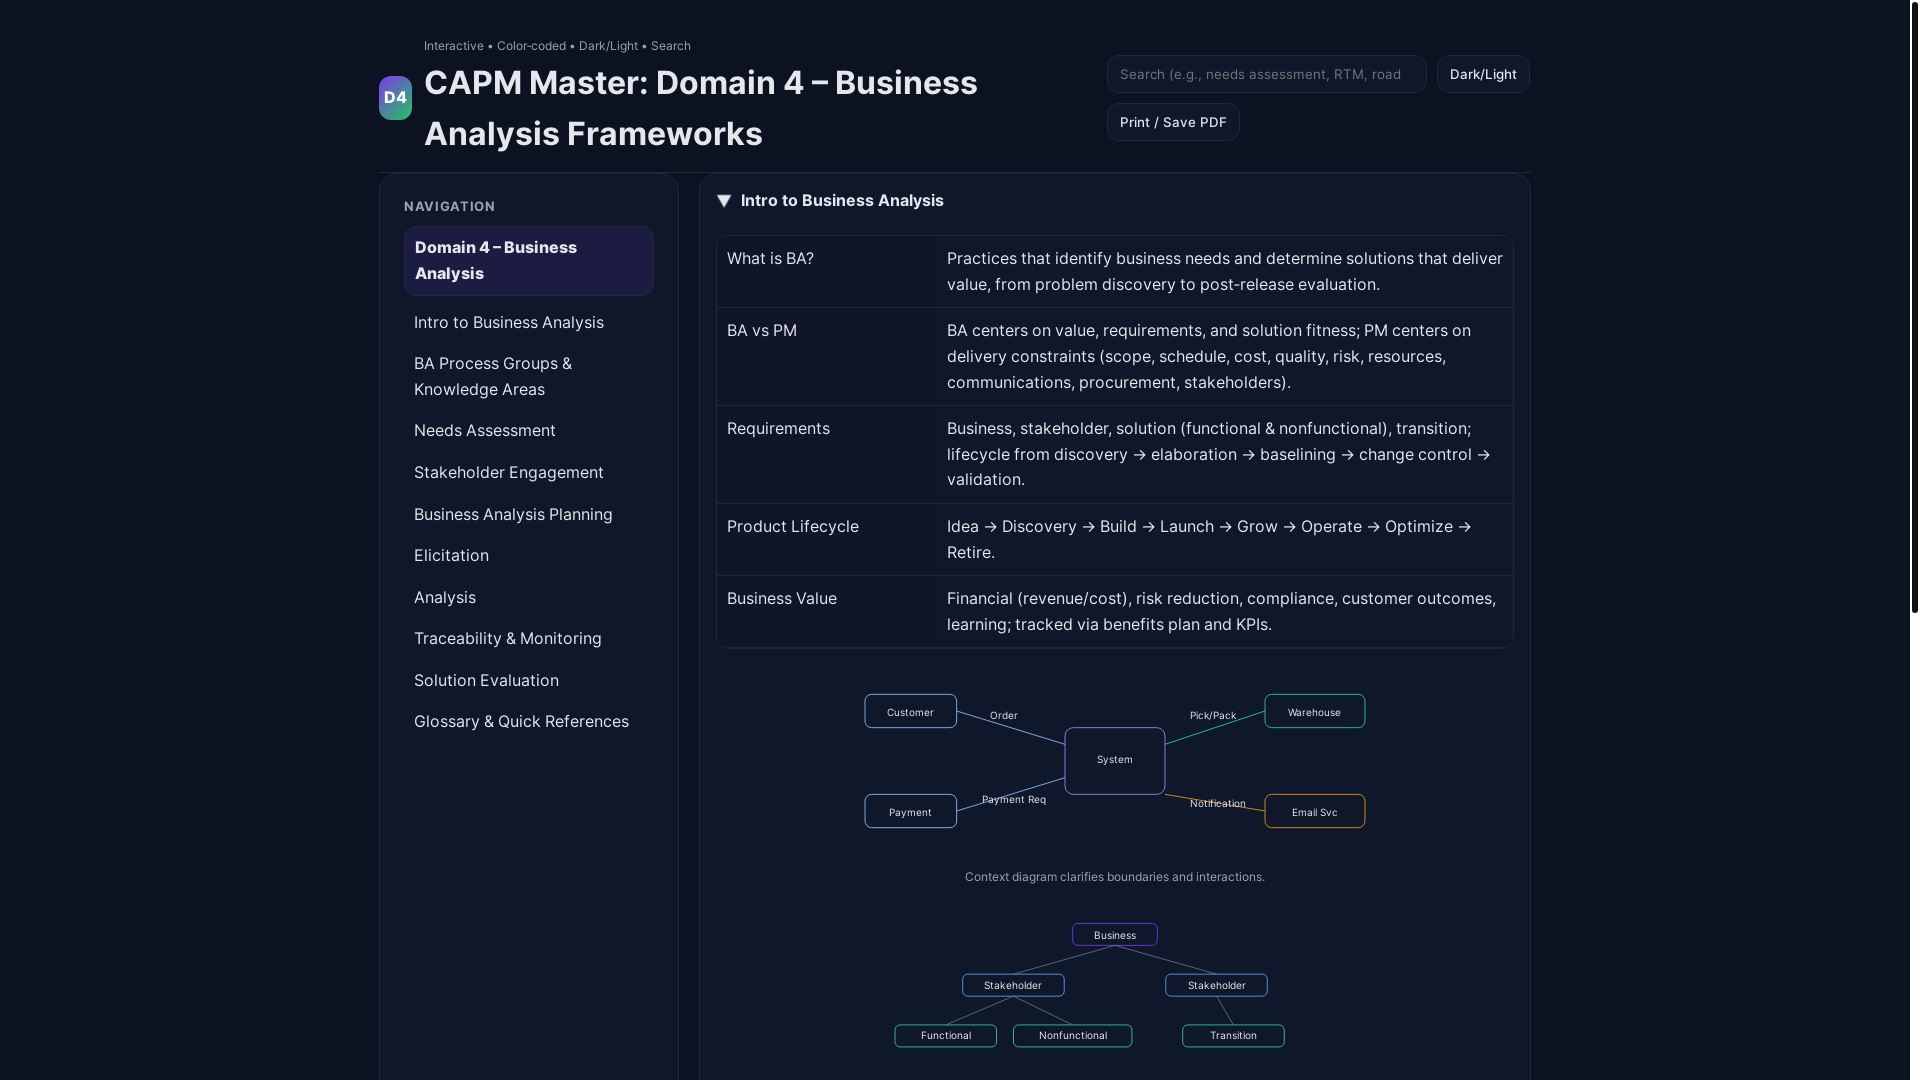Click the CAPM Master page title
Viewport: 1920px width, 1080px height.
[x=701, y=108]
